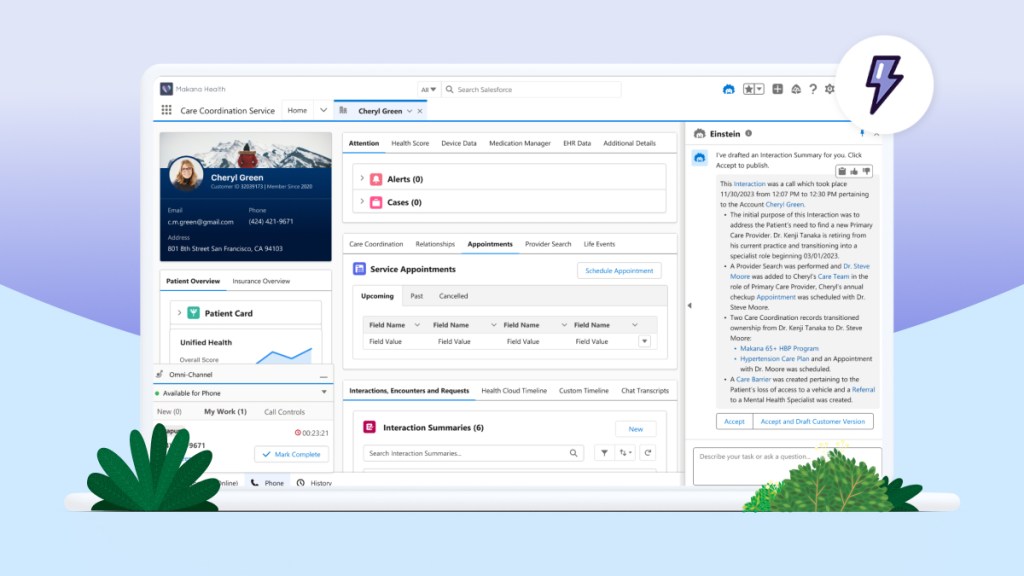Pin the Einstein panel
Screen dimensions: 1024x576
[x=861, y=134]
